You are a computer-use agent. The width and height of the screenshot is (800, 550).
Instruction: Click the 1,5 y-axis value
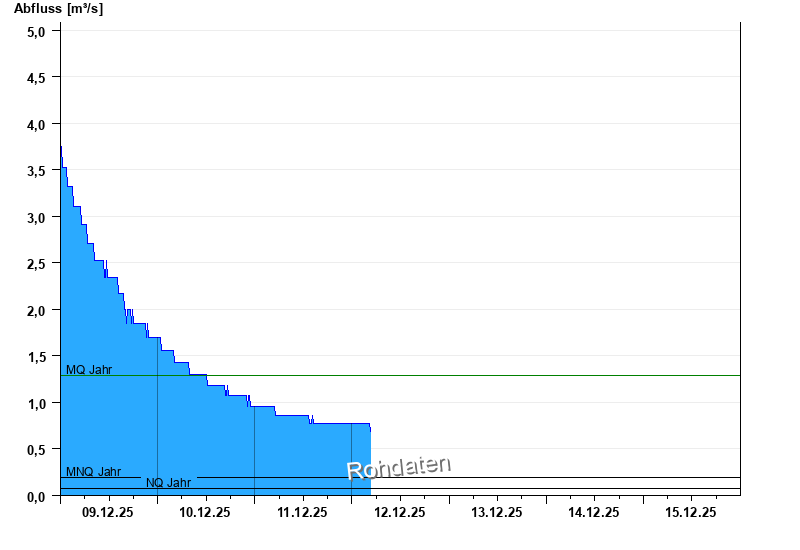(36, 357)
